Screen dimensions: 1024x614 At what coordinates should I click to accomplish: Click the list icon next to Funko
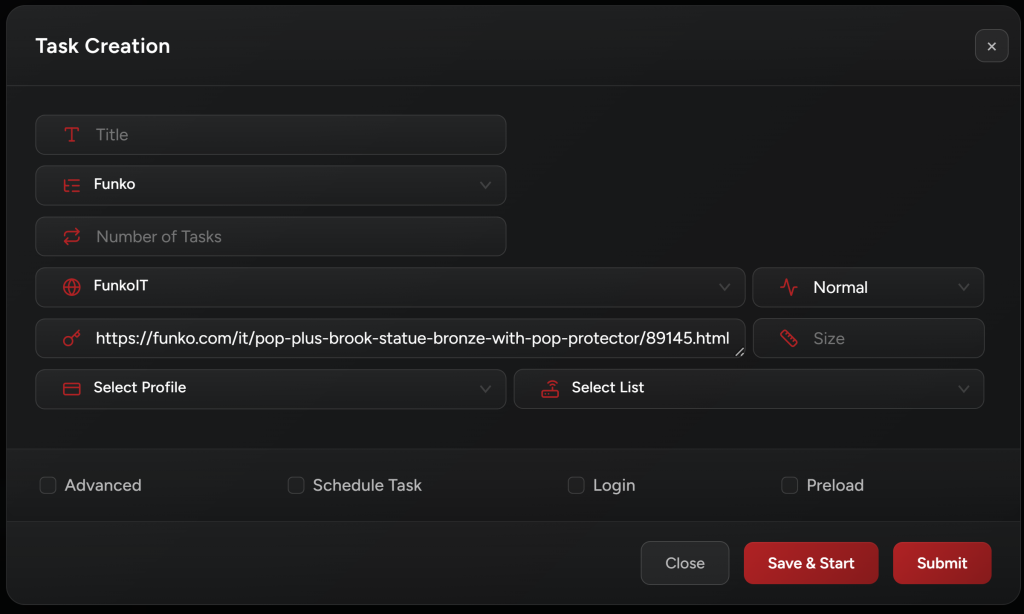(71, 185)
